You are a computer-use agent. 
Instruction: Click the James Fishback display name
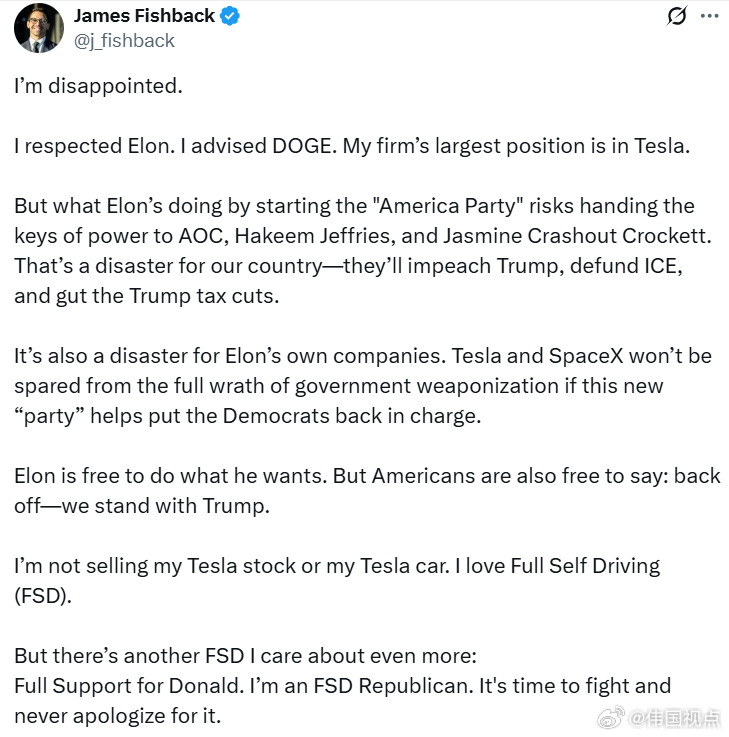pos(144,16)
